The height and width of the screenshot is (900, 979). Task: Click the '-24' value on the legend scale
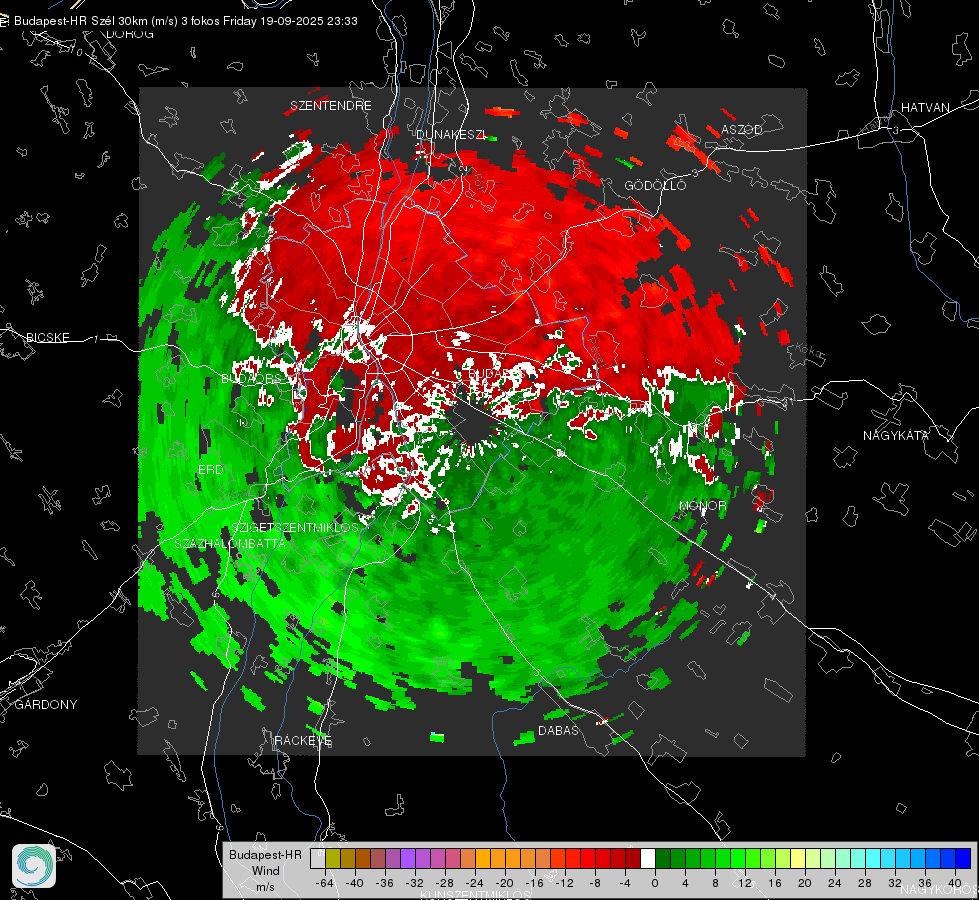pos(475,883)
